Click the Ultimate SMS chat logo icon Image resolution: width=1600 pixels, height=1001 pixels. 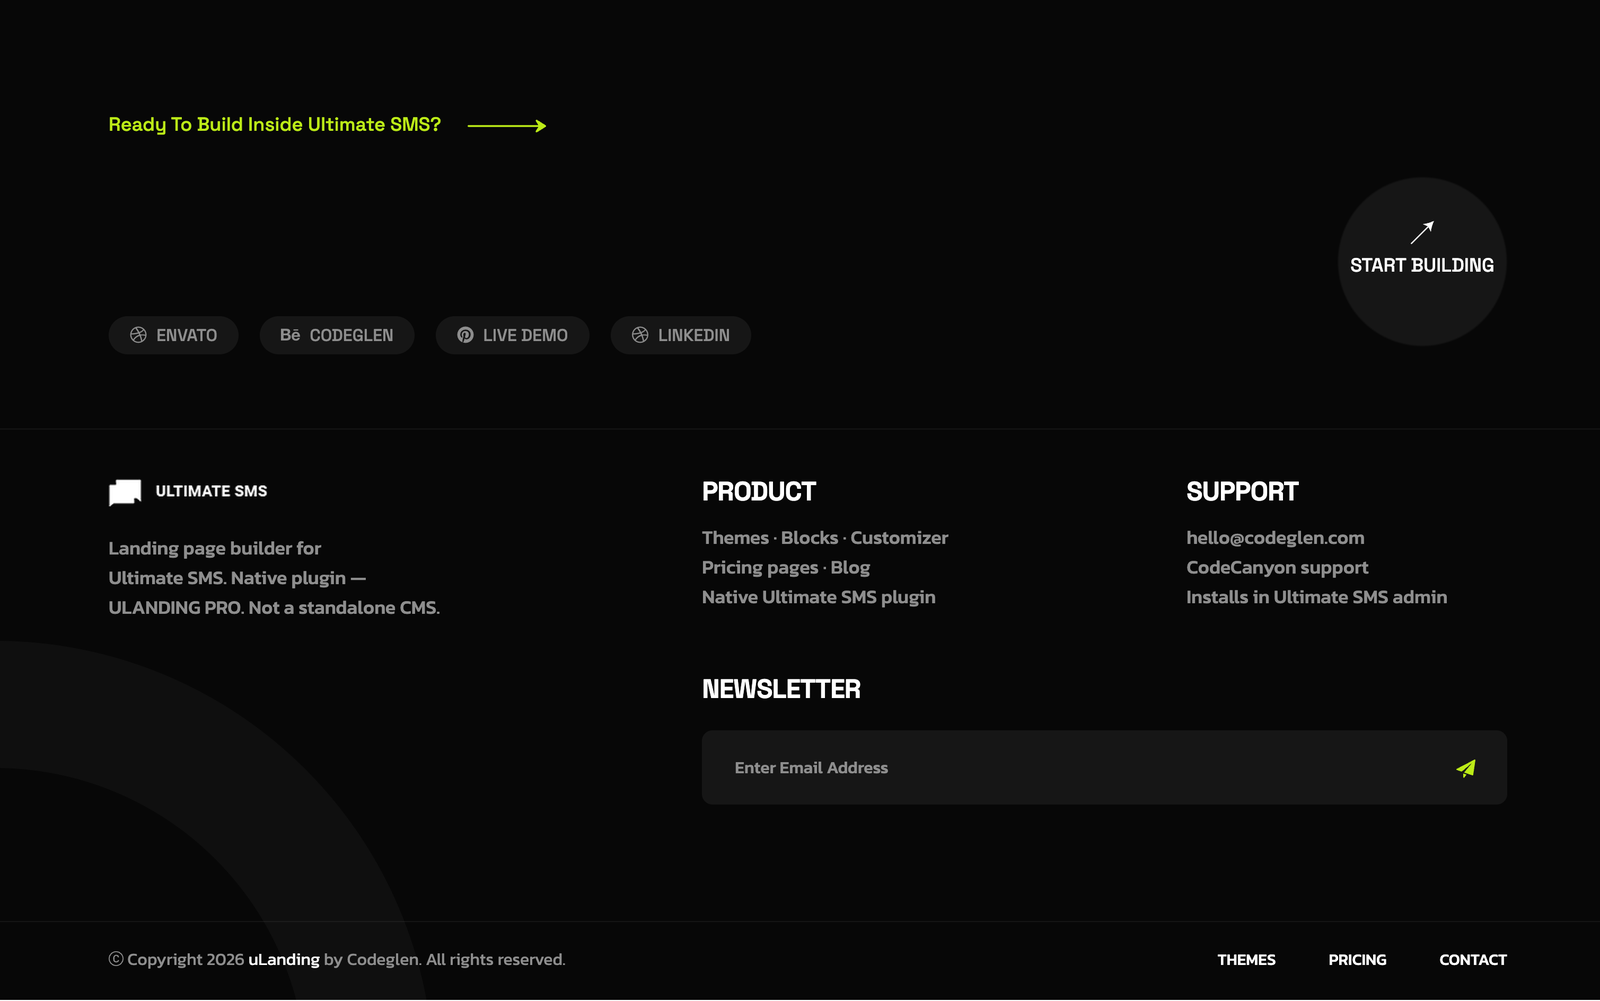click(x=125, y=492)
